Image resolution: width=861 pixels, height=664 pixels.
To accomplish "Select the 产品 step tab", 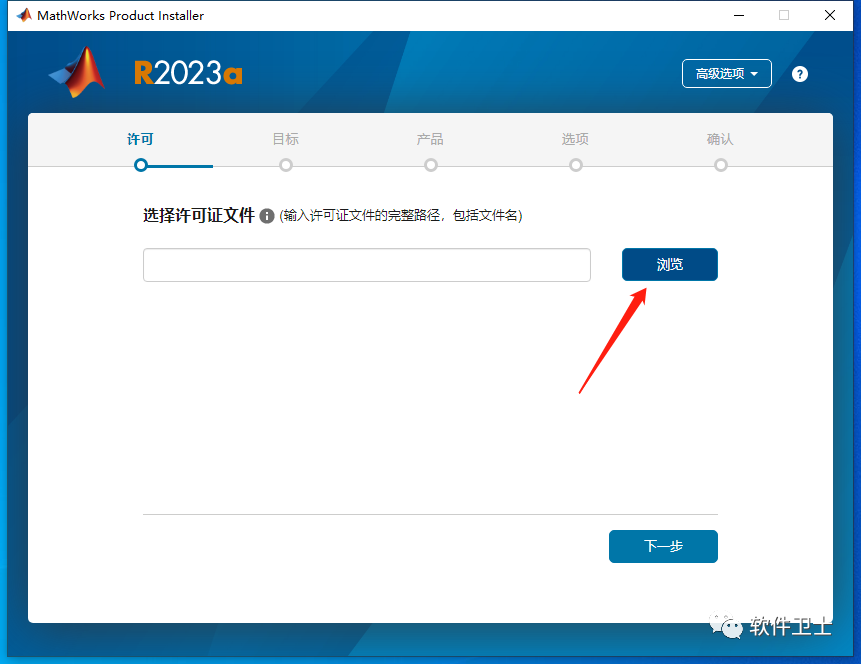I will (430, 139).
